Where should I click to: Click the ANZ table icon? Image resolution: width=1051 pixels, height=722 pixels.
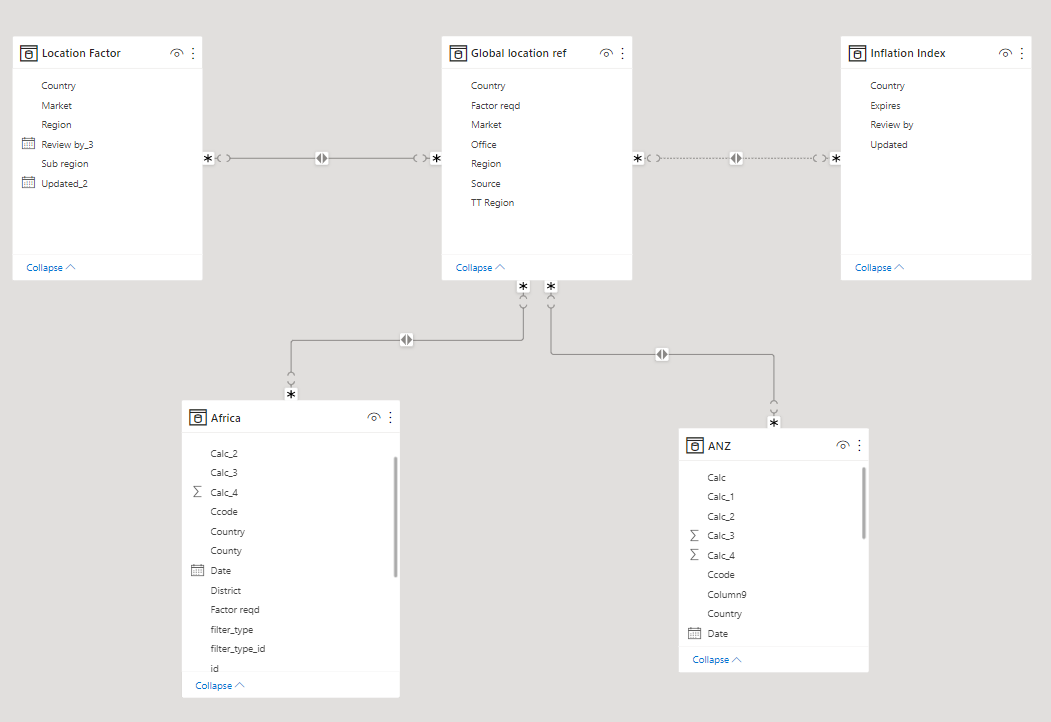point(695,446)
